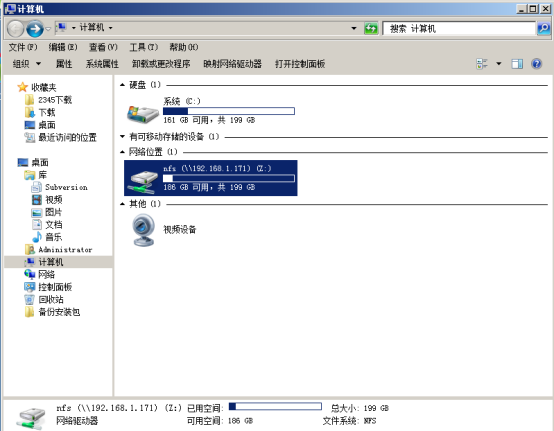Click 161 GB 可用, 共 199 GB text
Viewport: 554px width, 431px height.
[209, 120]
